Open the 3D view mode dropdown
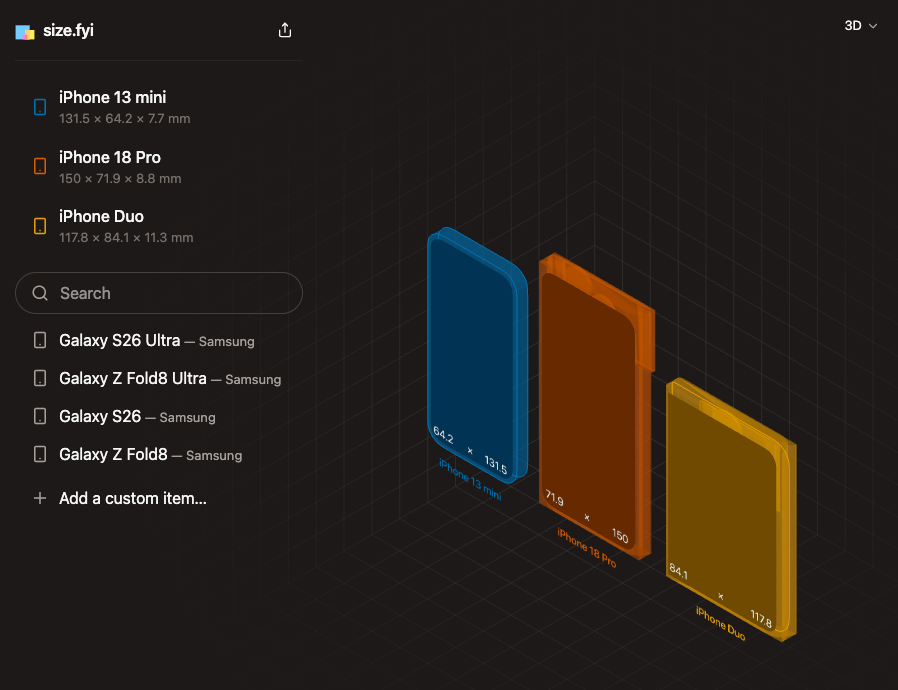This screenshot has width=898, height=690. (860, 26)
